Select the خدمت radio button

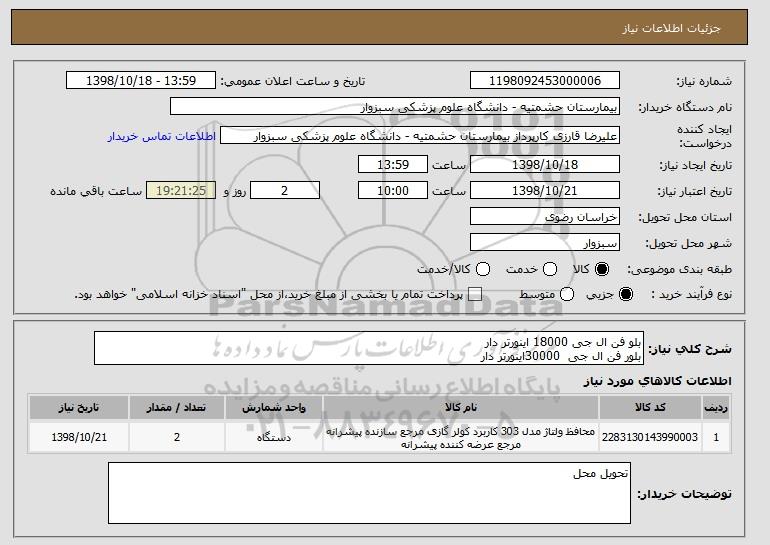[x=550, y=269]
